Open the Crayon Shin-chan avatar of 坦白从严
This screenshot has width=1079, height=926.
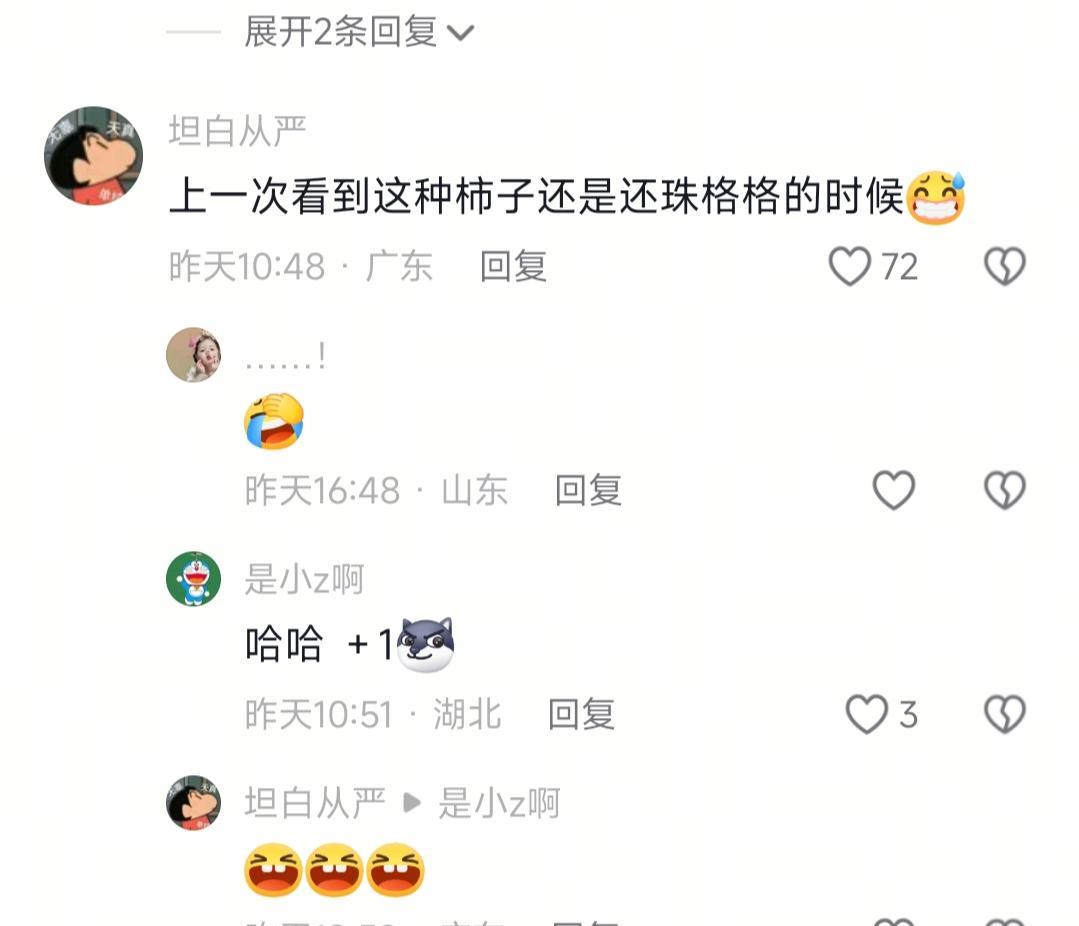94,155
